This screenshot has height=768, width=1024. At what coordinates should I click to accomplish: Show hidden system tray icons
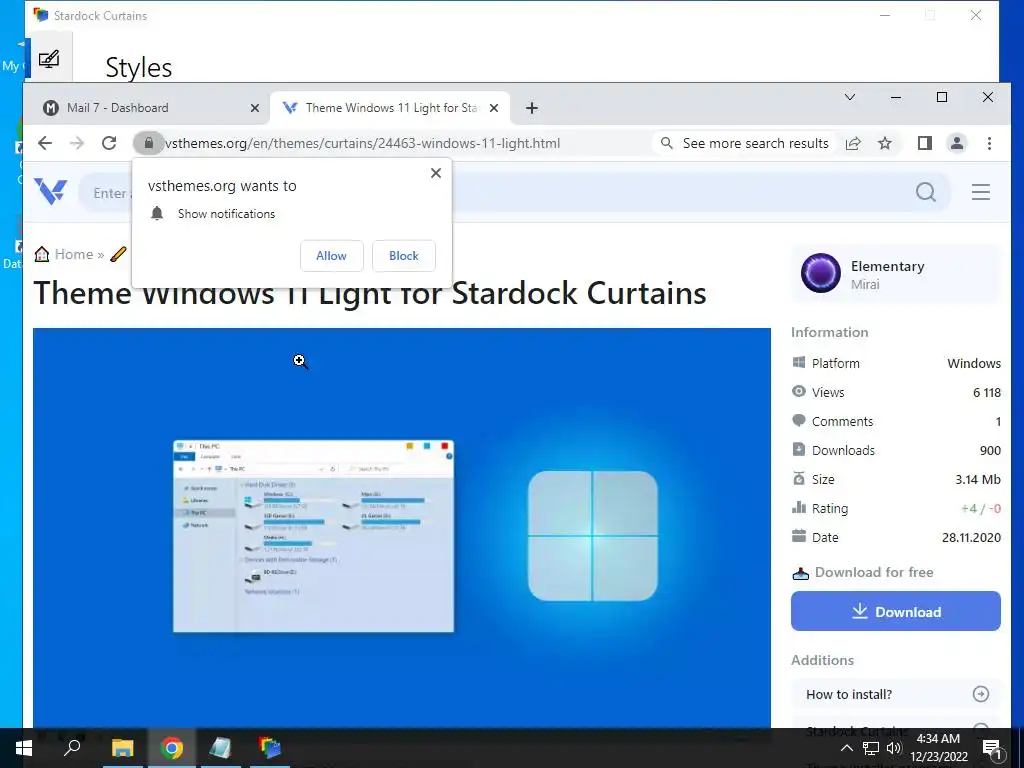coord(846,748)
